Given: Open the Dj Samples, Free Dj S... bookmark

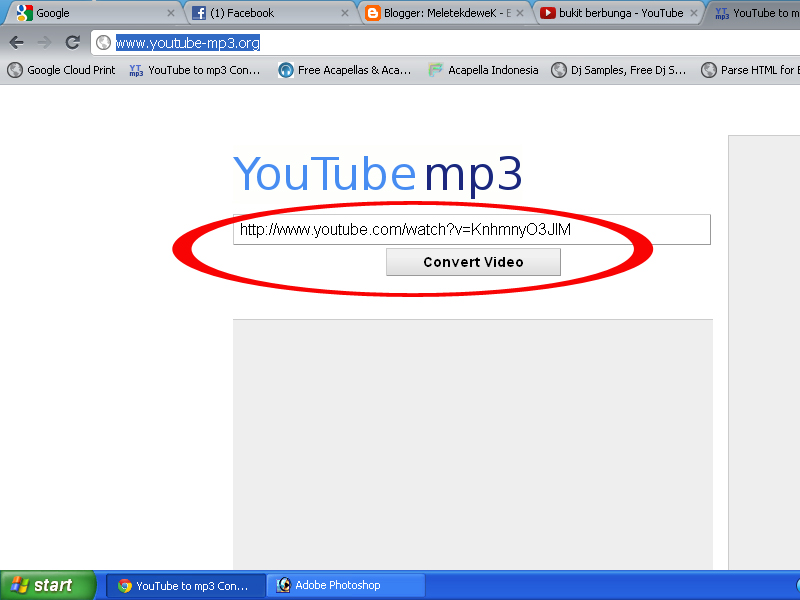Looking at the screenshot, I should tap(619, 70).
